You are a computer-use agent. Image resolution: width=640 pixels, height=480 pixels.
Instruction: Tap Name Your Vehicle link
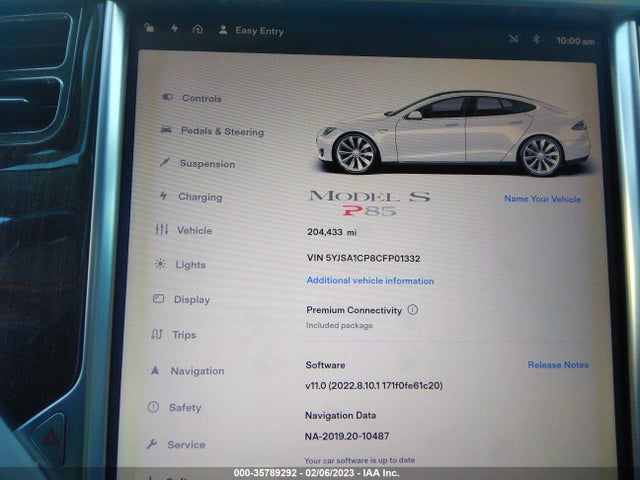[542, 199]
